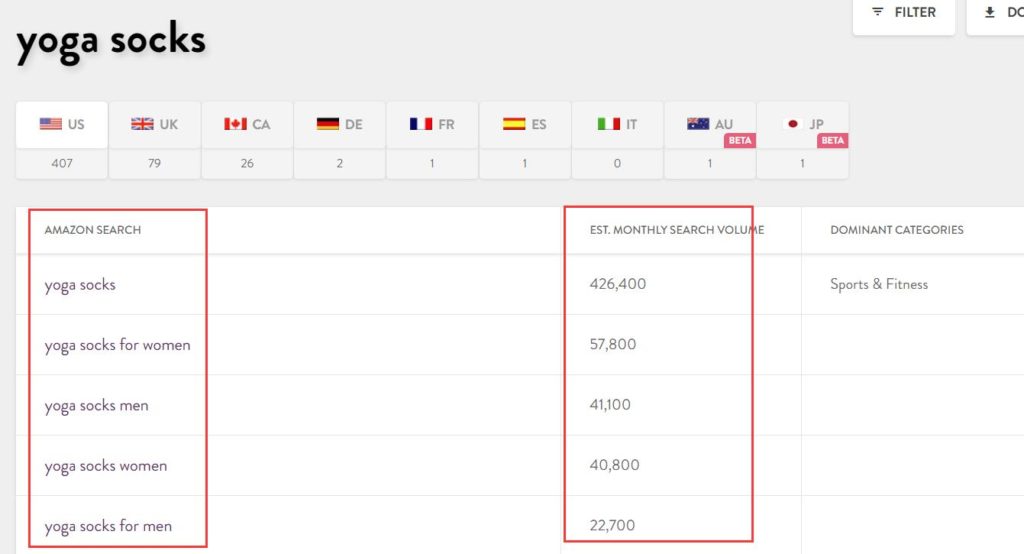Click the Dominant Categories column header
Viewport: 1024px width, 554px height.
point(897,230)
